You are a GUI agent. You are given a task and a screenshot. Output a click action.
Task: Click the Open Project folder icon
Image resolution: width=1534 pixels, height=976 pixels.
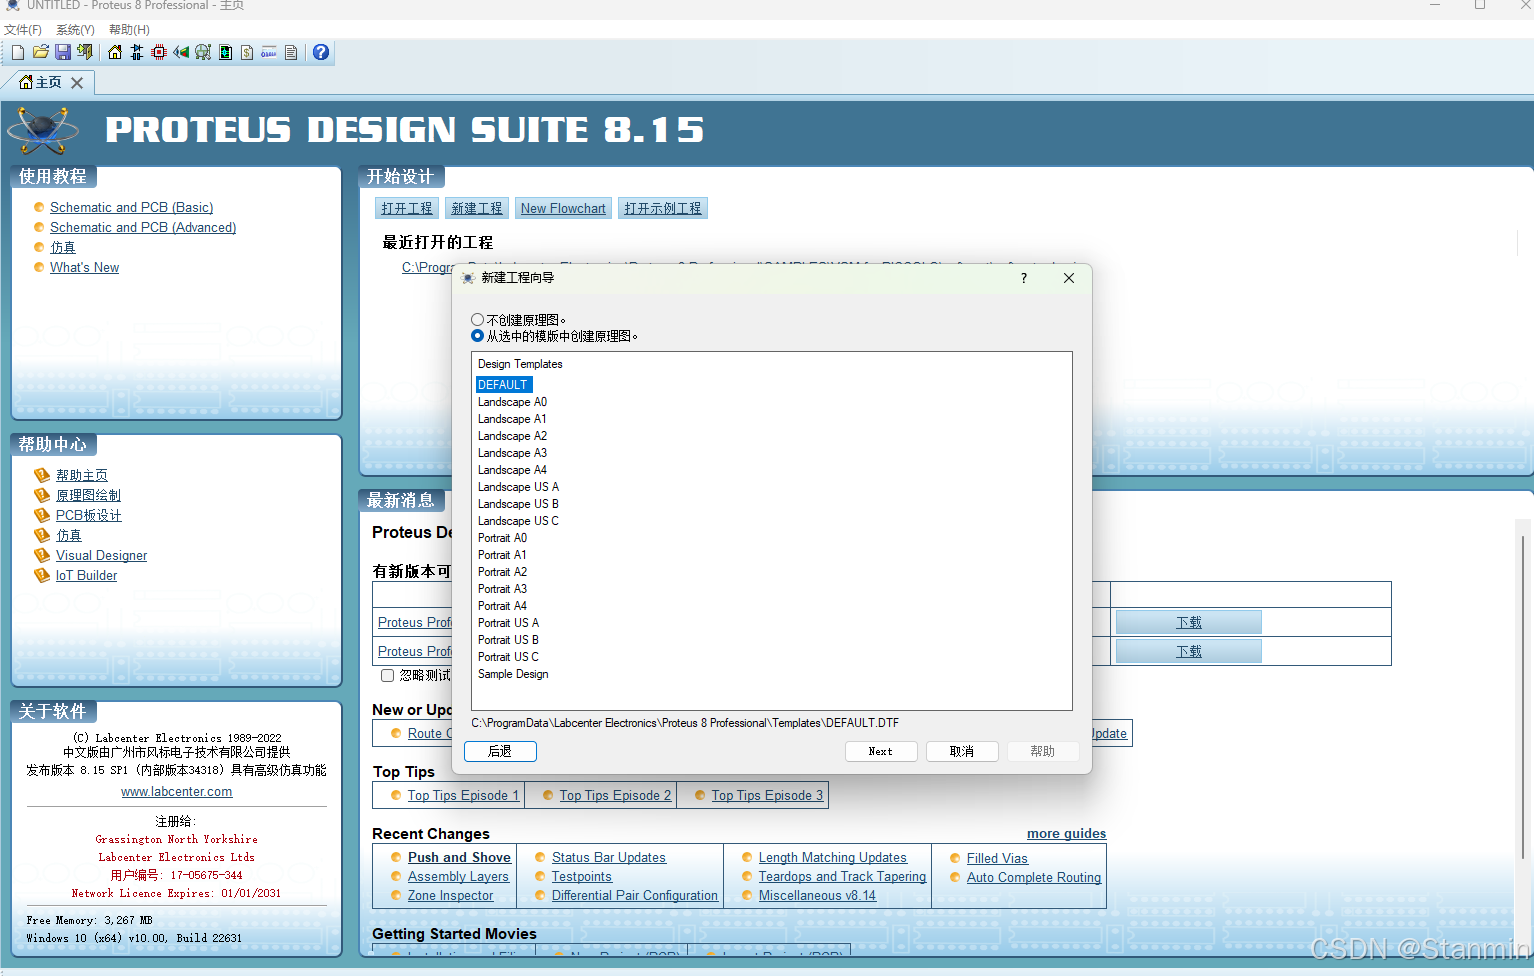pyautogui.click(x=41, y=52)
